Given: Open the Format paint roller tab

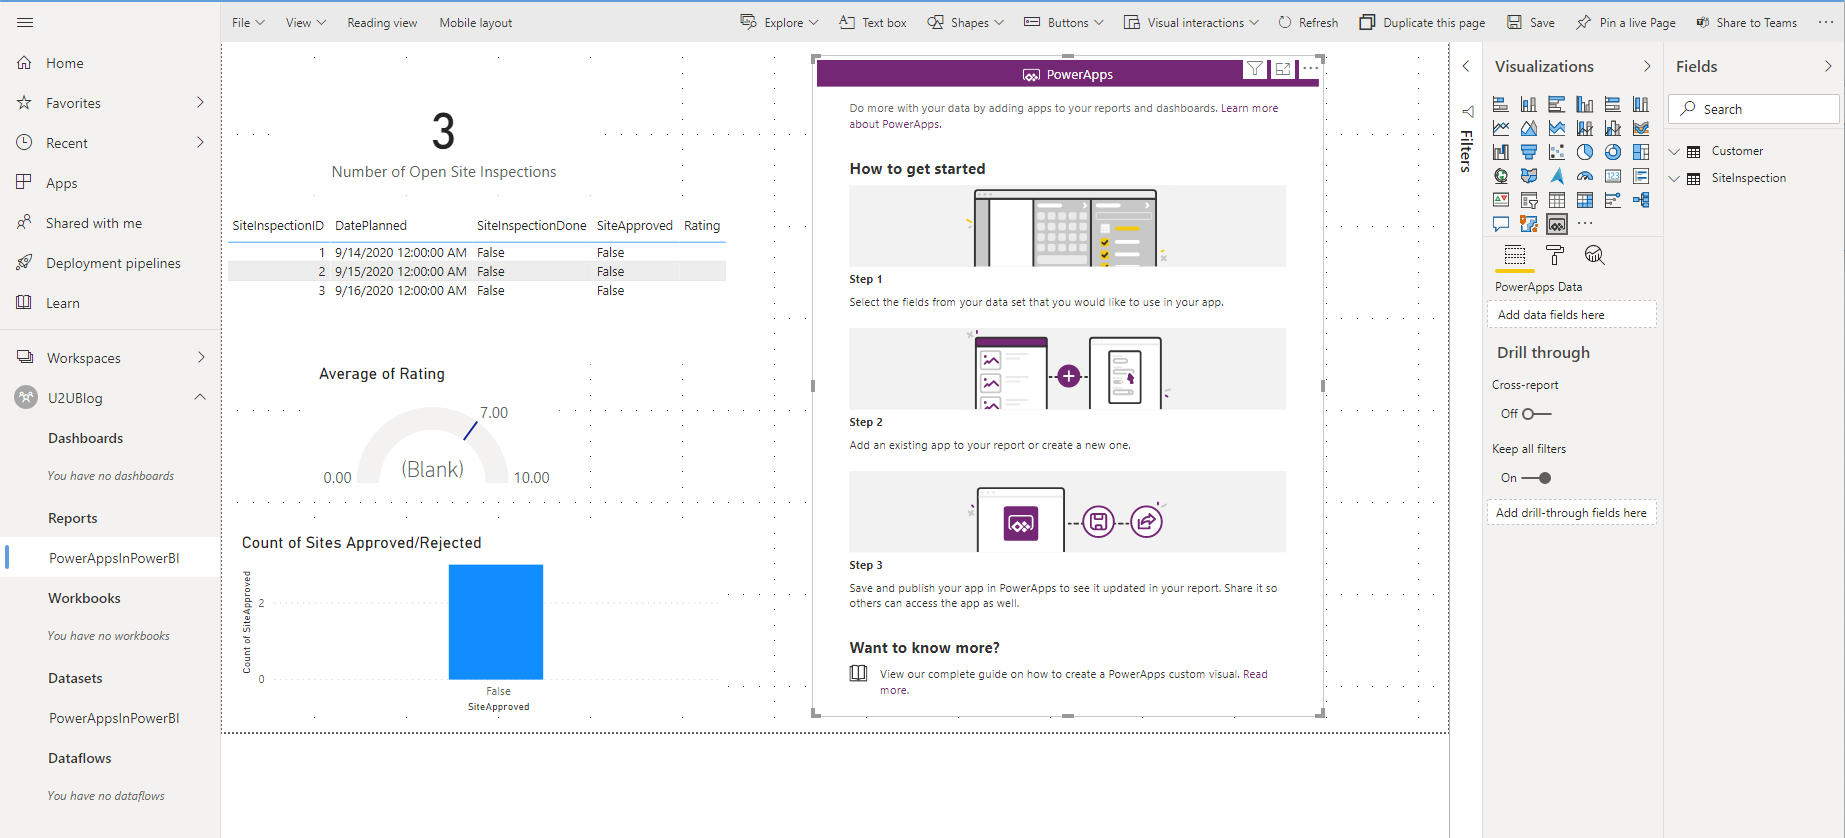Looking at the screenshot, I should point(1555,255).
